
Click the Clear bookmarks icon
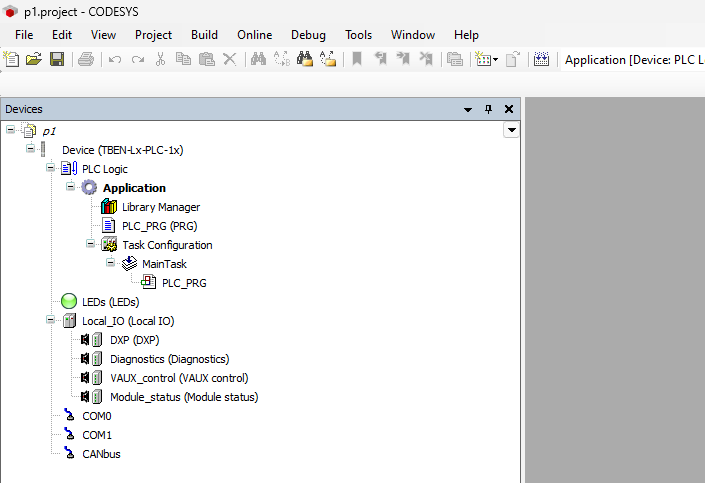click(426, 59)
